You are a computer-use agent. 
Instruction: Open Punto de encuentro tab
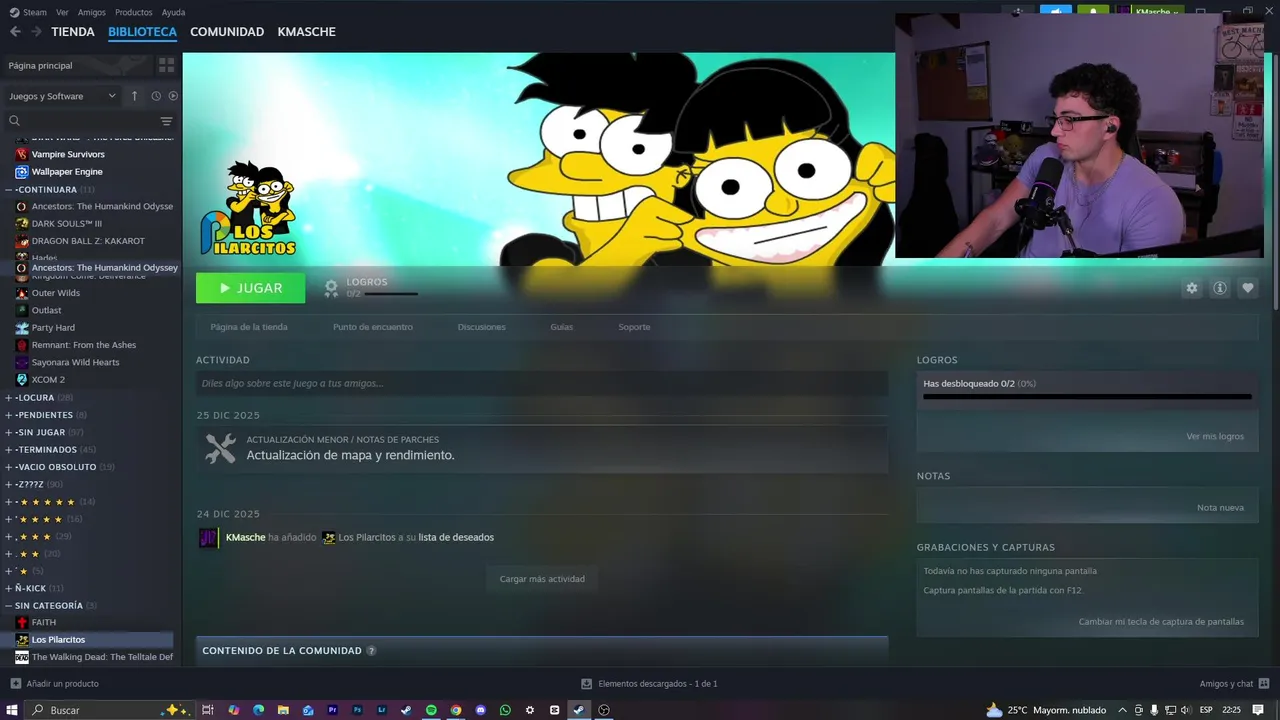pyautogui.click(x=373, y=327)
